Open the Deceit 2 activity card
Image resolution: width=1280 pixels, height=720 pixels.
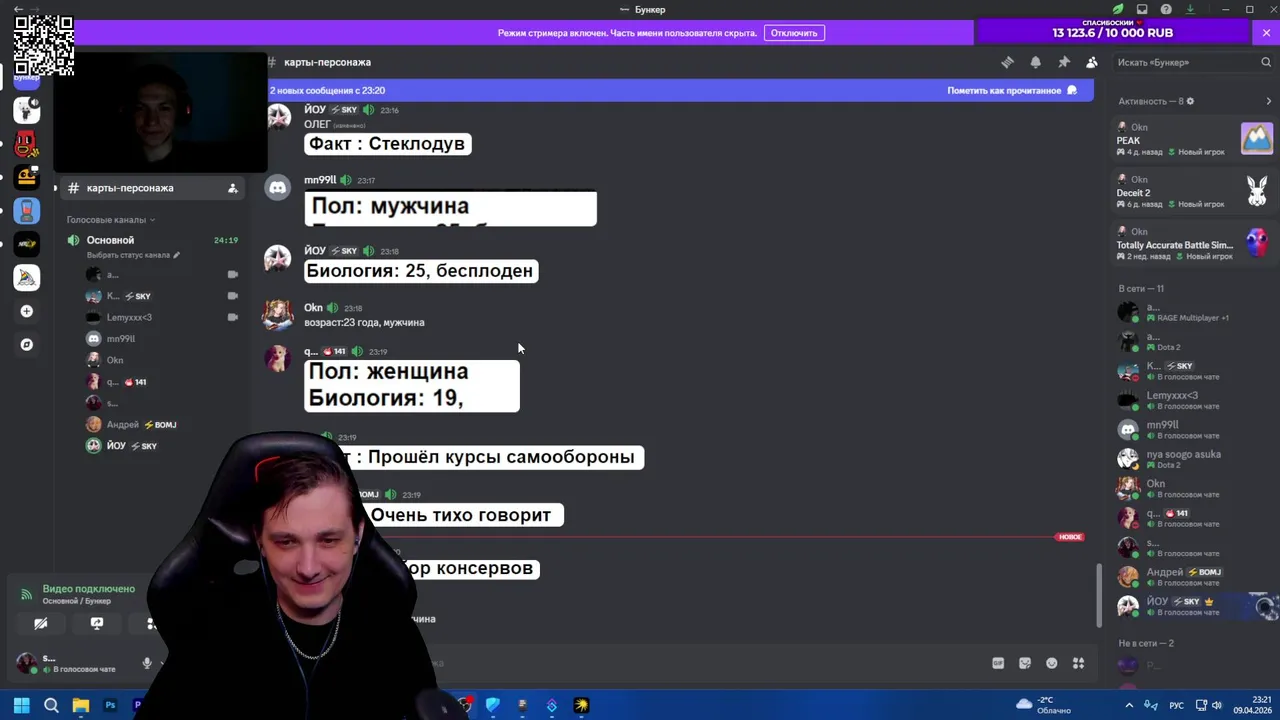[1195, 192]
